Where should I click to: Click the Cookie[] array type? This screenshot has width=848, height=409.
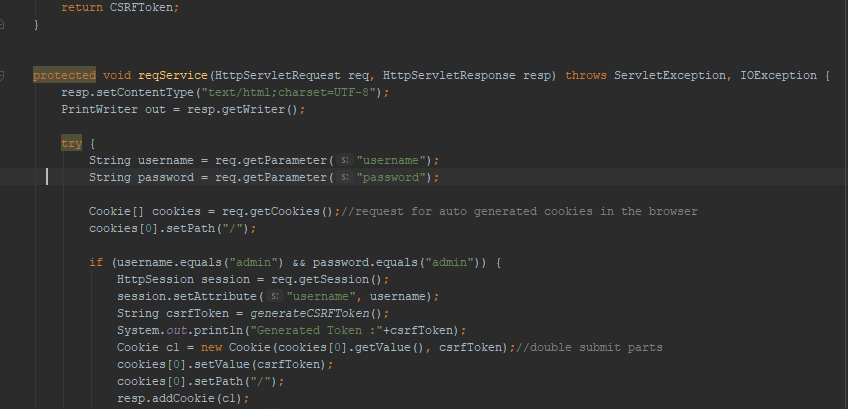click(117, 211)
